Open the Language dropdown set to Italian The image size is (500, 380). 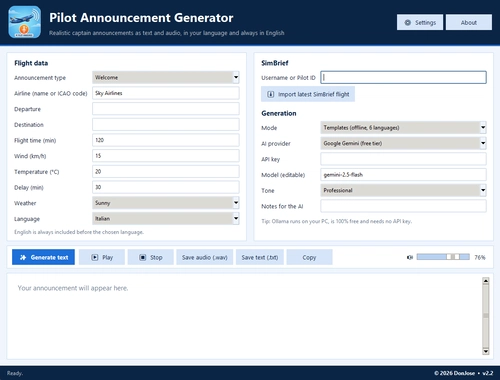166,218
